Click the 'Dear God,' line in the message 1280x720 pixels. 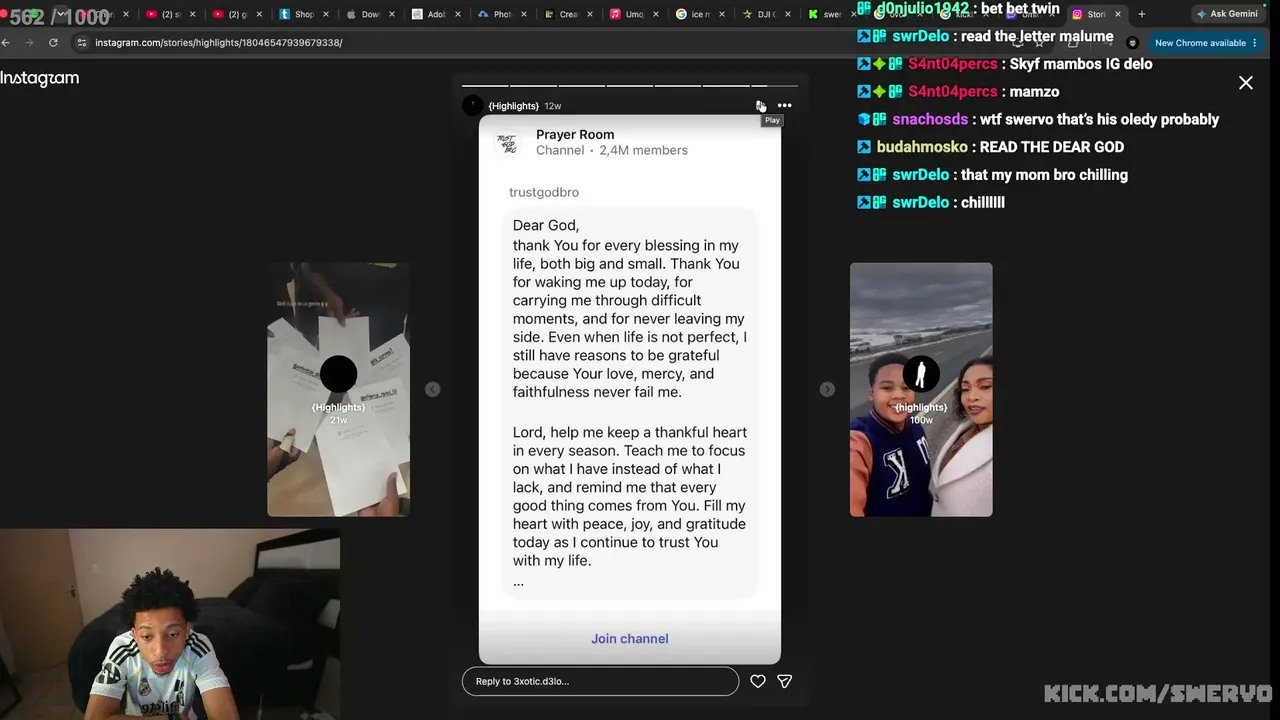pos(546,226)
